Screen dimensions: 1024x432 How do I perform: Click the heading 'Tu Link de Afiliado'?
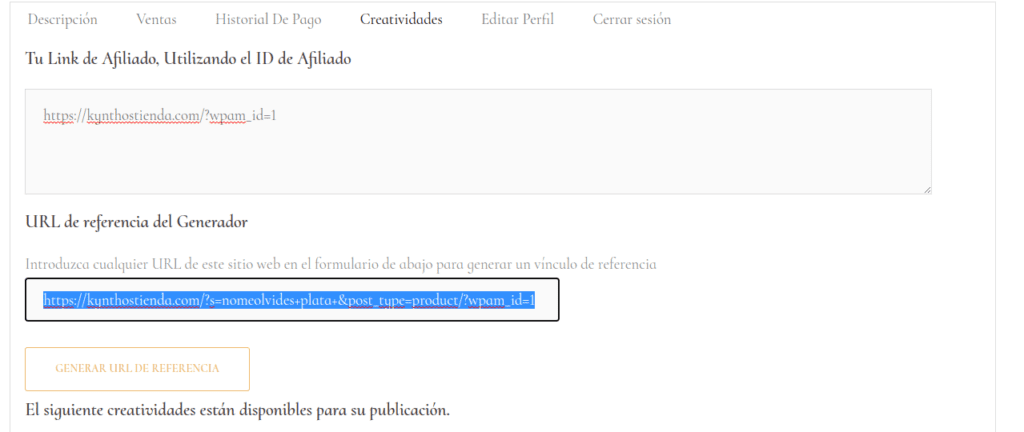[188, 58]
